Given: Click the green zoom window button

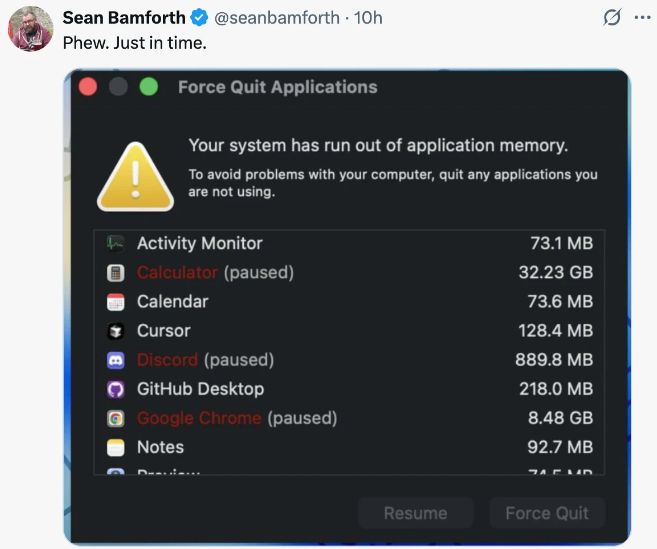Looking at the screenshot, I should tap(149, 87).
